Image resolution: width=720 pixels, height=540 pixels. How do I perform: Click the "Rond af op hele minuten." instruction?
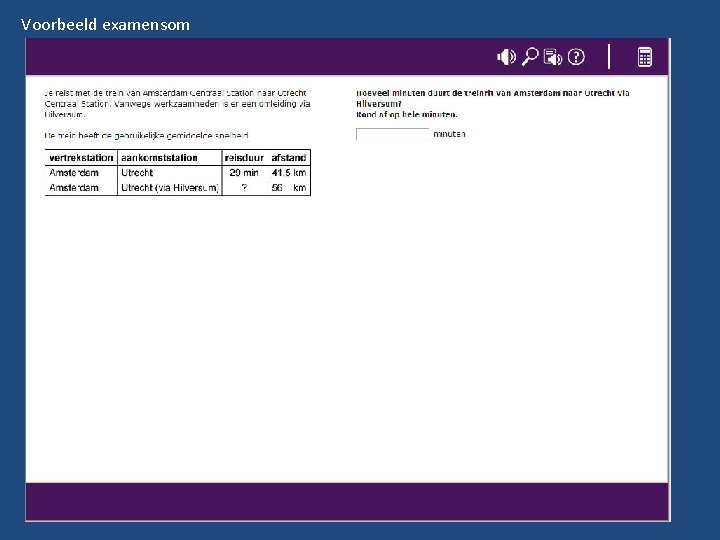(x=406, y=114)
